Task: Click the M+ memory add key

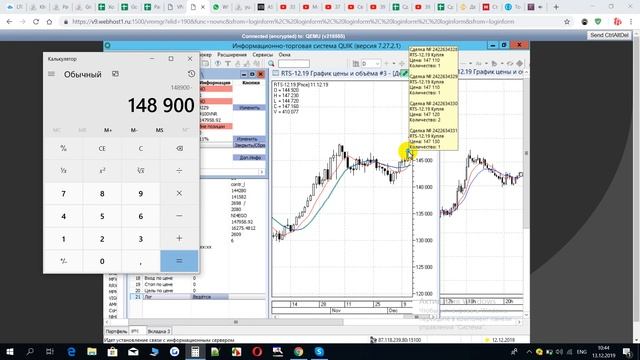Action: 108,130
